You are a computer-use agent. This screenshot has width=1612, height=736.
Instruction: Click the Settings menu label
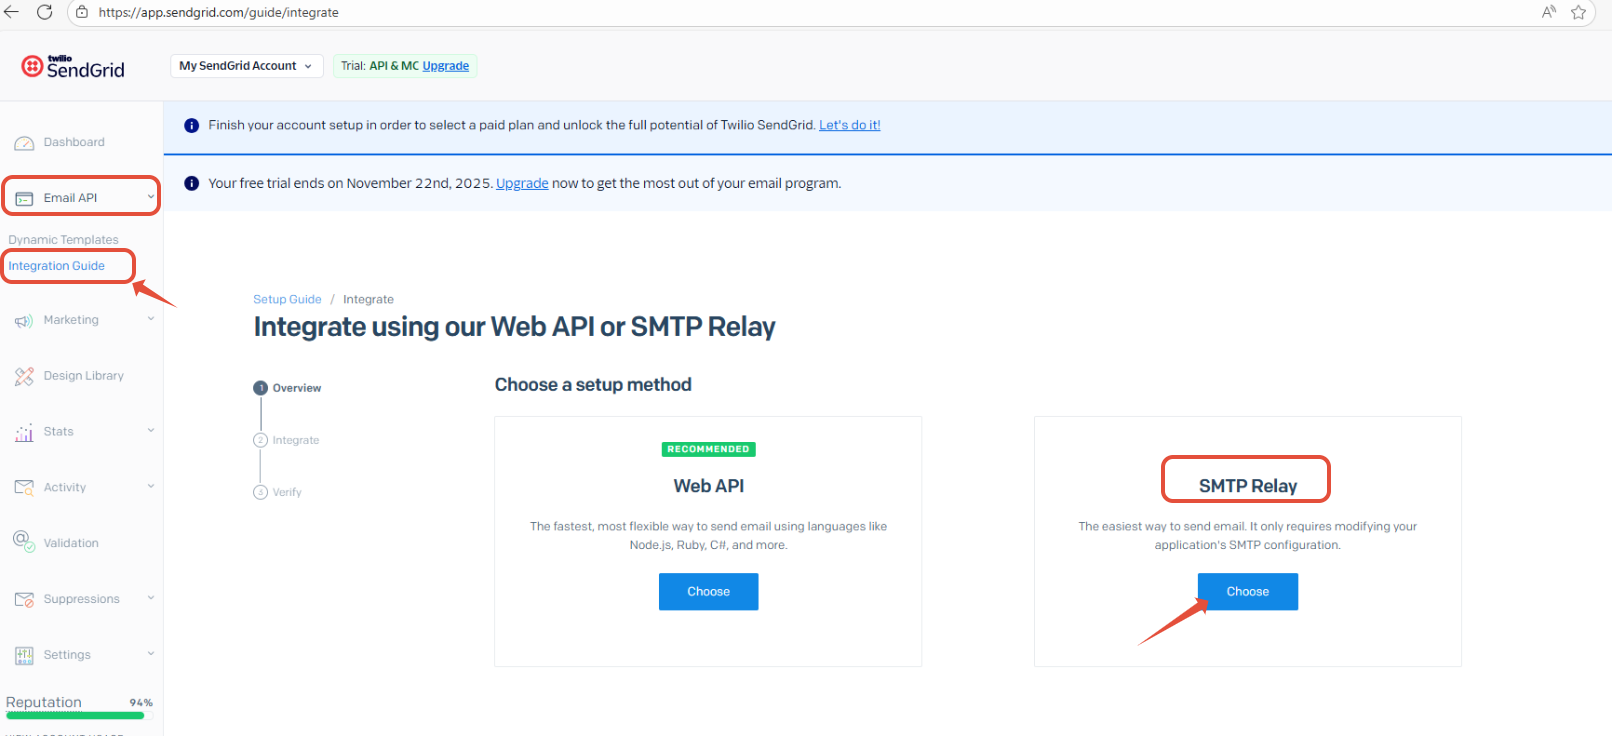(67, 655)
